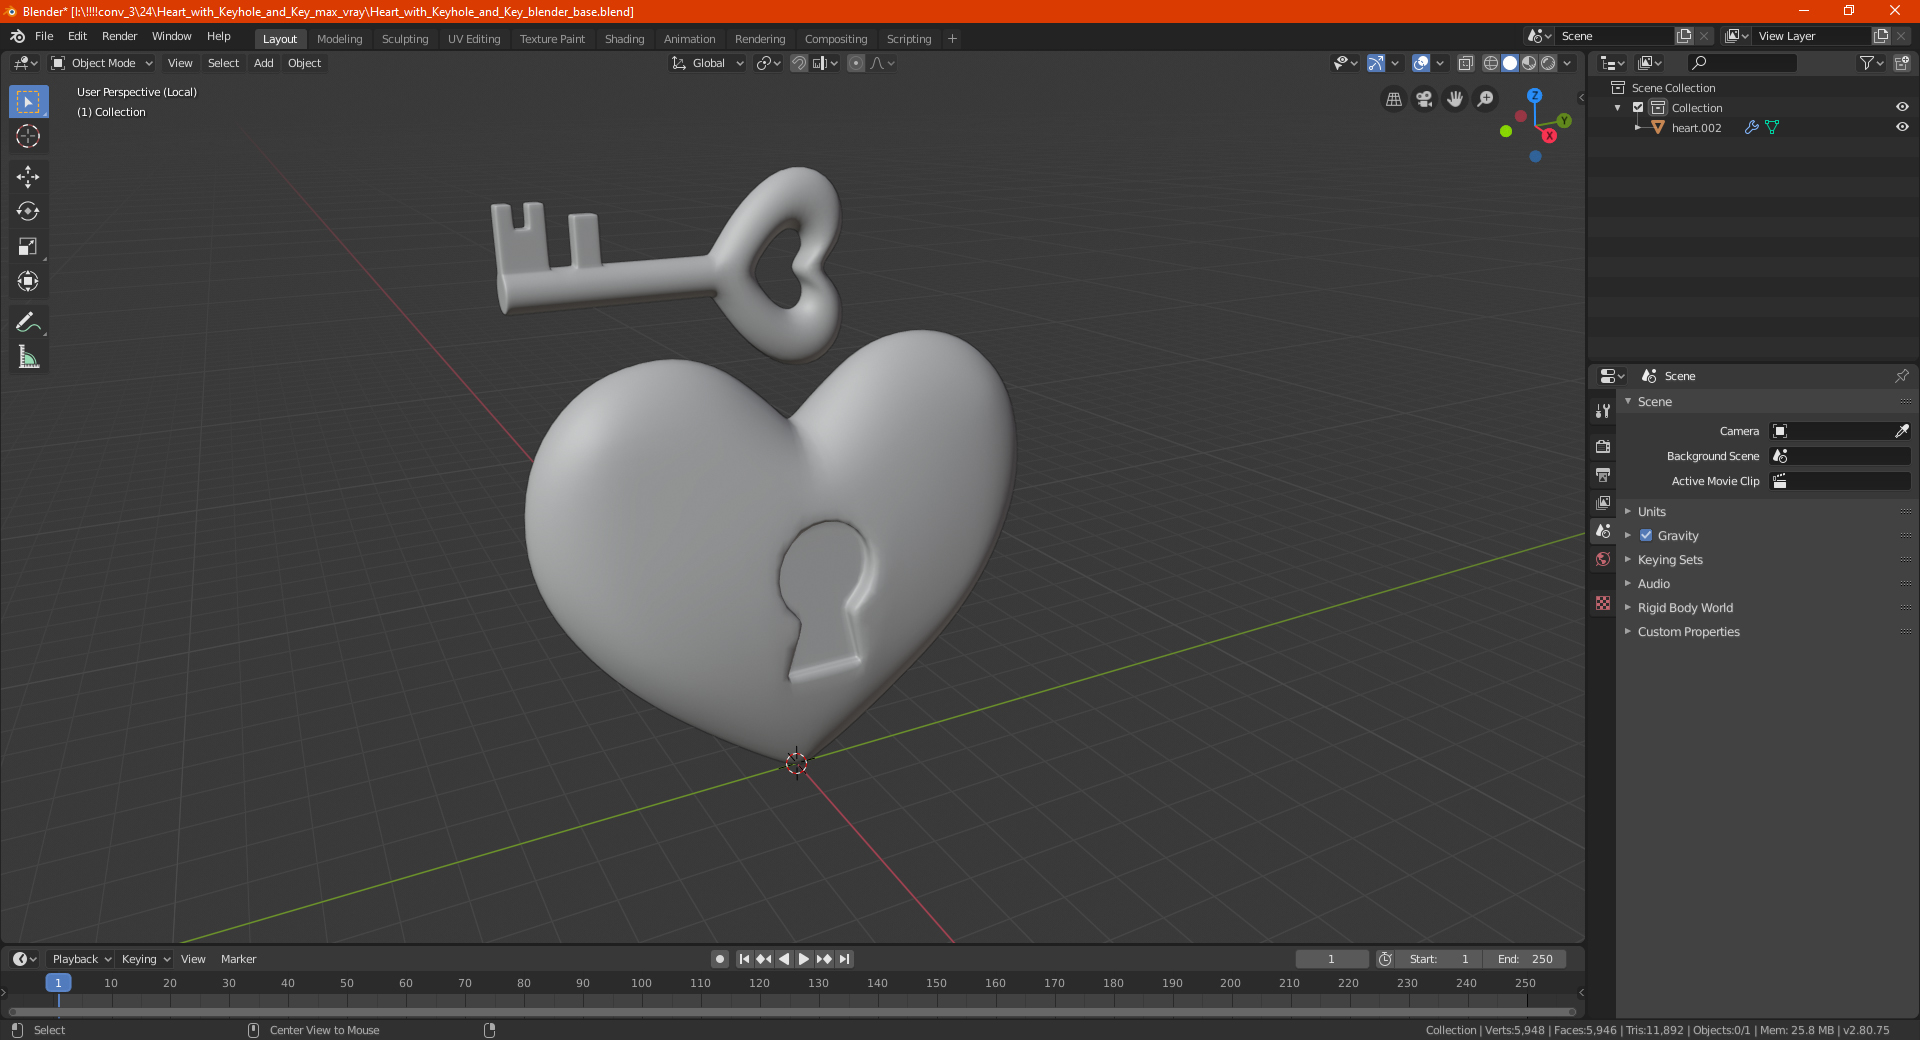The height and width of the screenshot is (1040, 1920).
Task: Open the Output properties tab icon
Action: 1603,474
